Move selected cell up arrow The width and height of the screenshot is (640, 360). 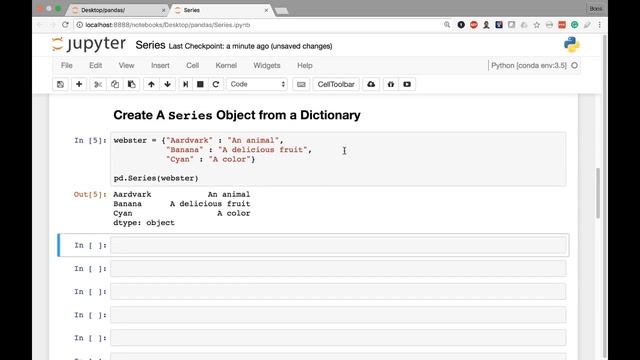pyautogui.click(x=151, y=84)
